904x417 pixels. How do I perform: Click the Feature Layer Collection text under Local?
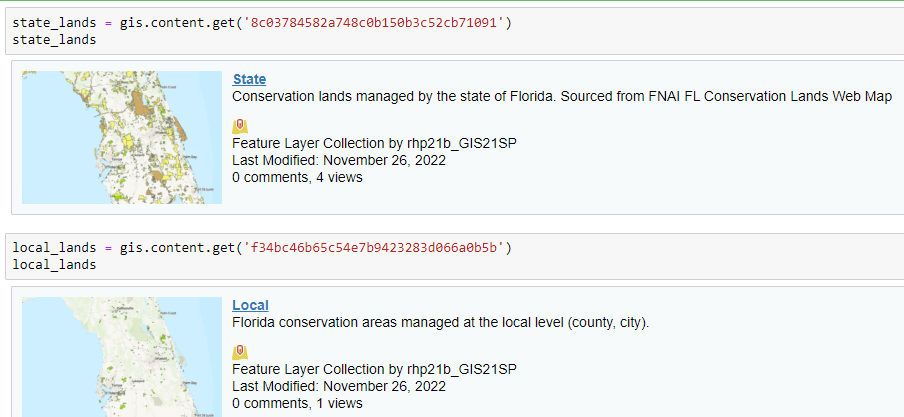[x=374, y=368]
